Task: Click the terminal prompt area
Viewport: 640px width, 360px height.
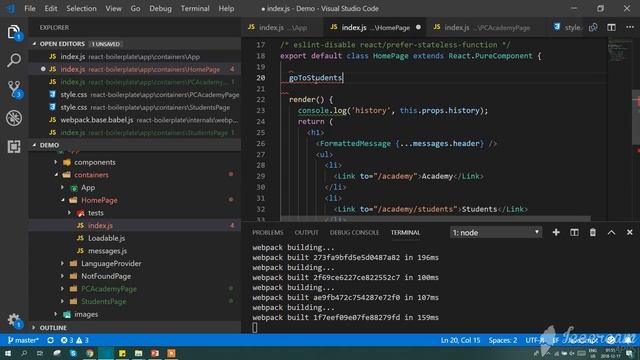Action: click(255, 327)
